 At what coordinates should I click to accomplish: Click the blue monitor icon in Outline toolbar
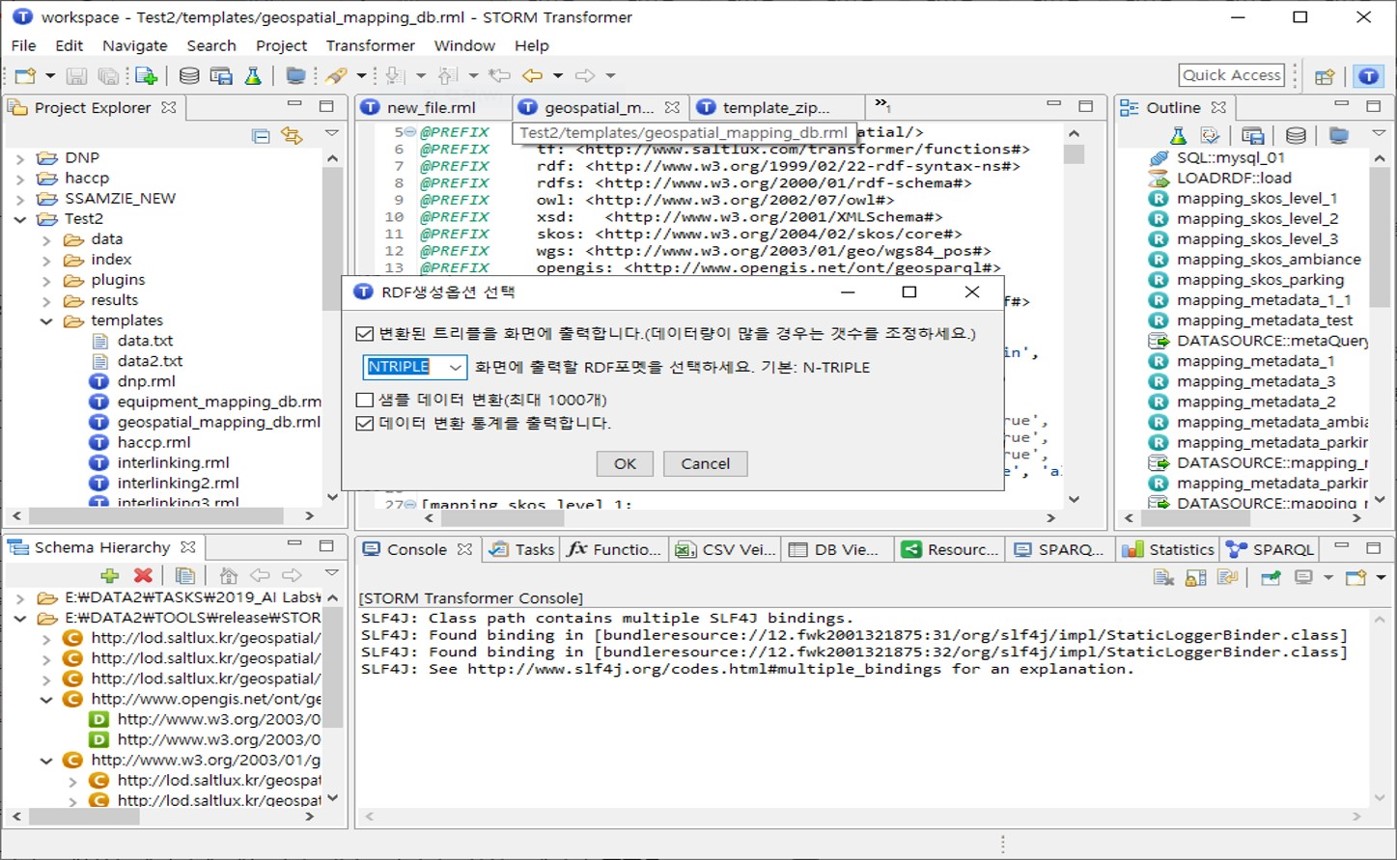(x=1338, y=136)
